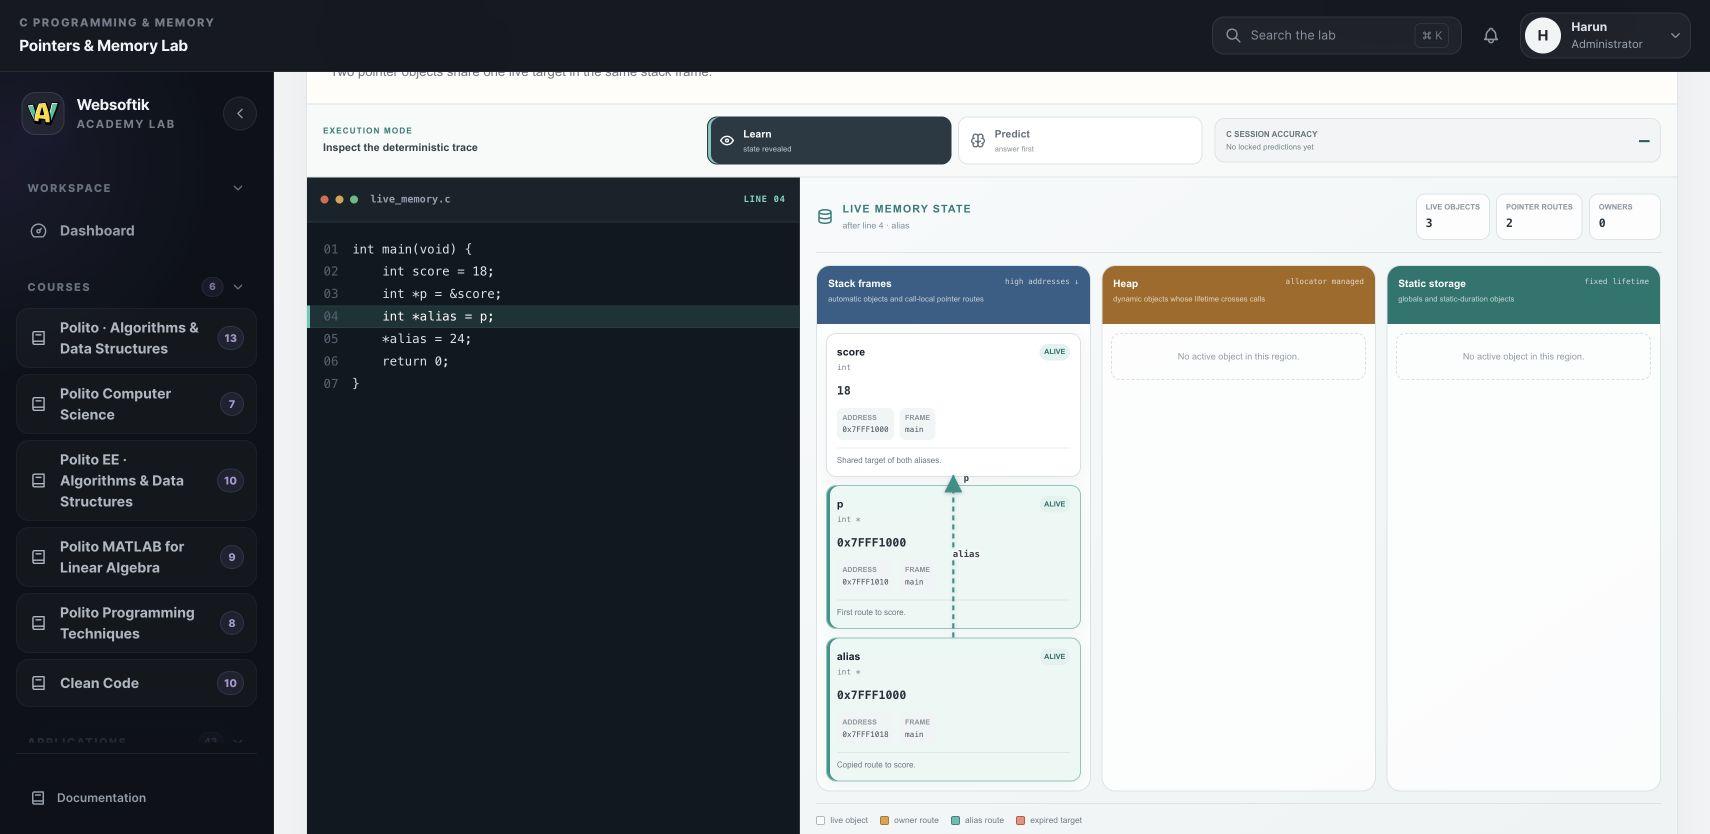The height and width of the screenshot is (834, 1710).
Task: Click the Polito MATLAB for Linear Algebra icon
Action: pos(39,557)
